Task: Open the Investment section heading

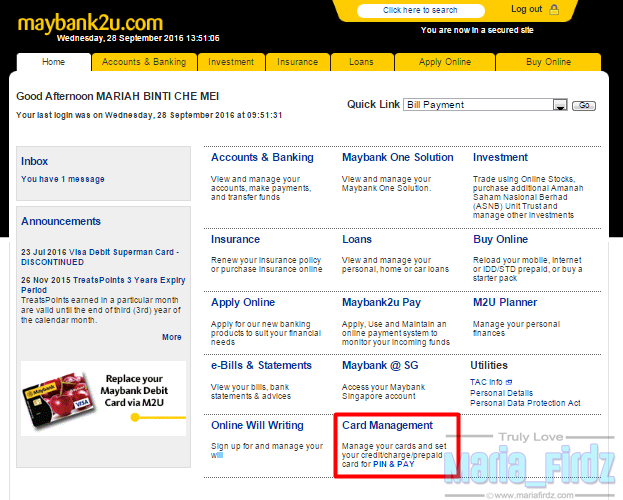Action: click(x=500, y=157)
